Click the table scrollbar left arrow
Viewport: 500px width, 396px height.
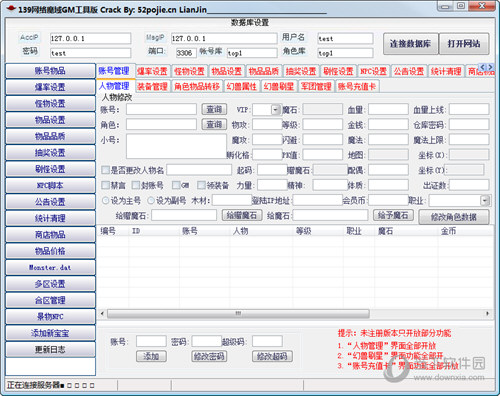[x=102, y=313]
